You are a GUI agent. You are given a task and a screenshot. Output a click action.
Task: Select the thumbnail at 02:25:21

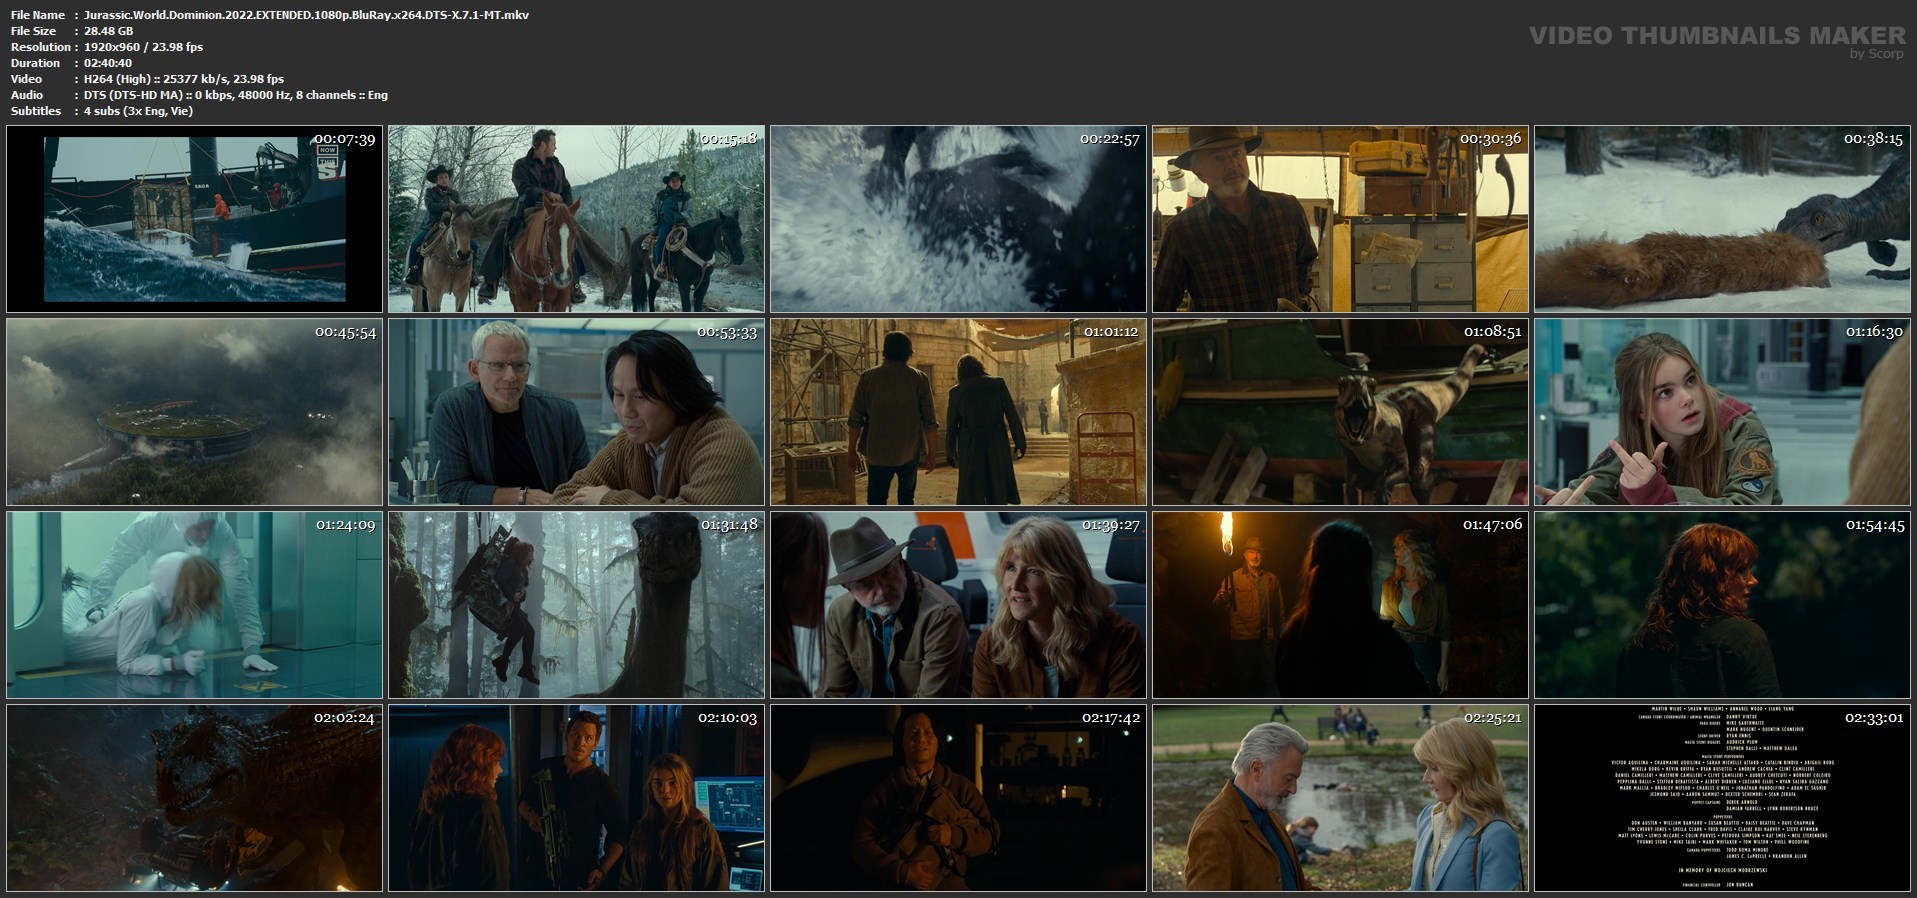(1341, 798)
